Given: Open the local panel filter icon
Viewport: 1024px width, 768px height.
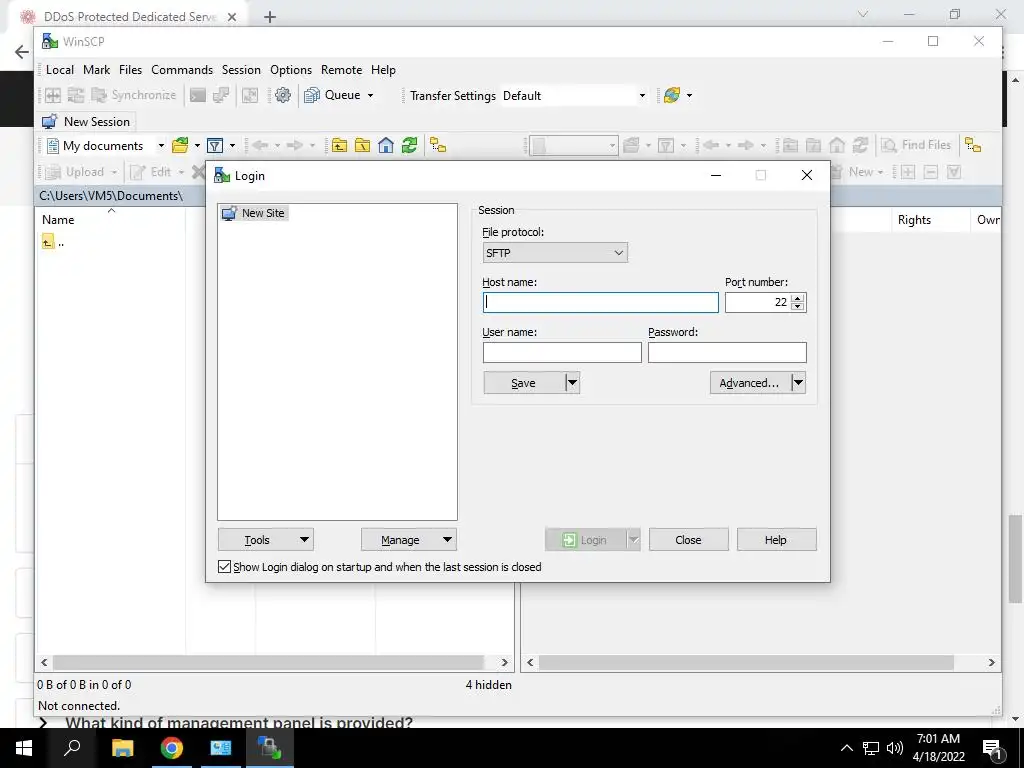Looking at the screenshot, I should 215,146.
